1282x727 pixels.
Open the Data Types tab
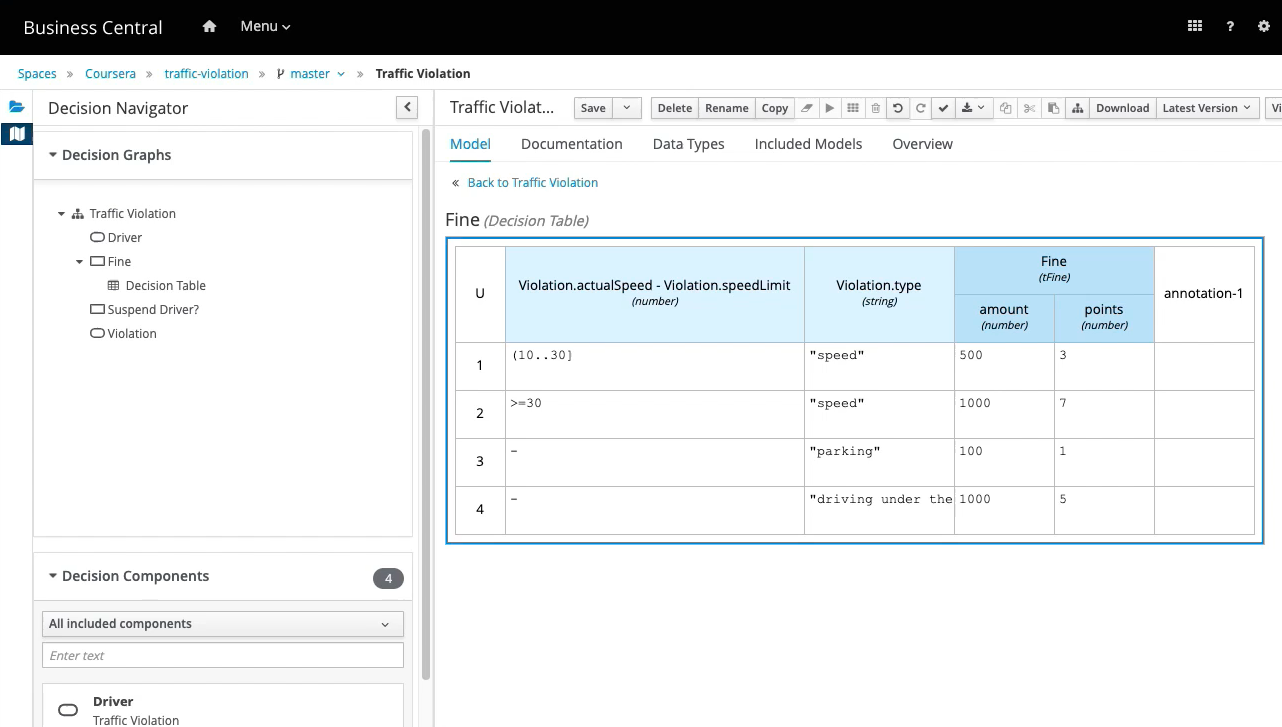[689, 144]
